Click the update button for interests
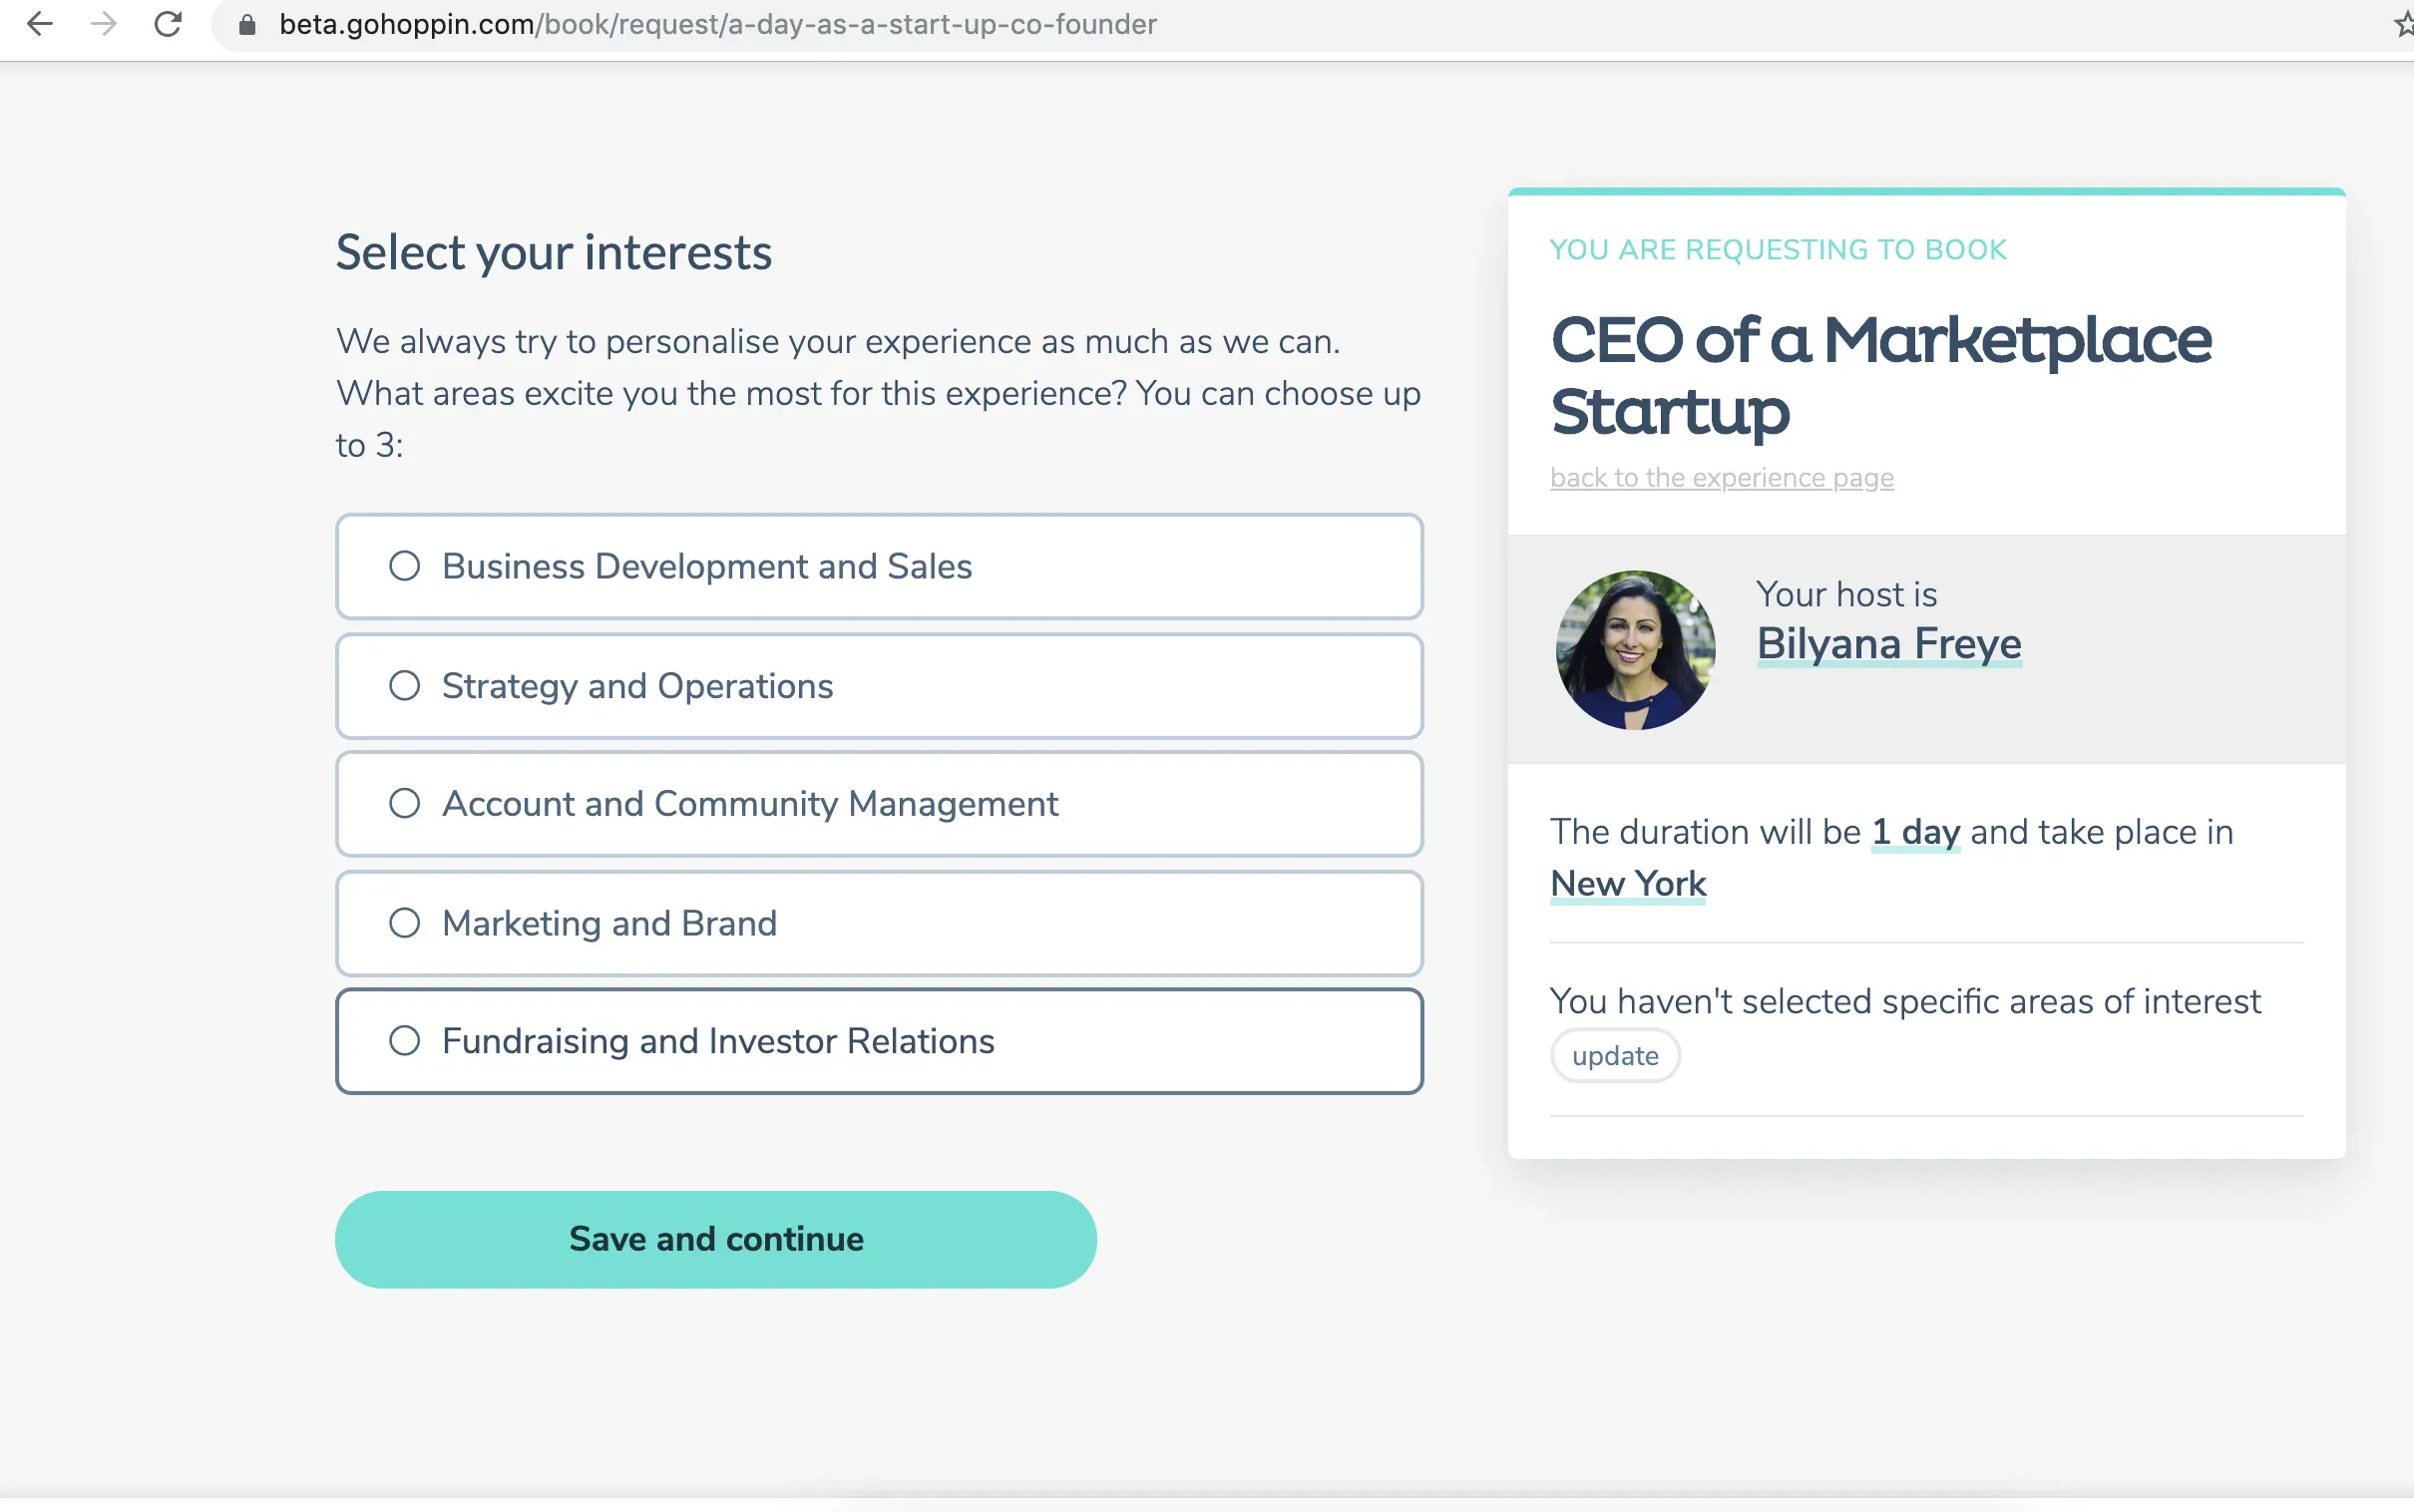 [x=1614, y=1056]
